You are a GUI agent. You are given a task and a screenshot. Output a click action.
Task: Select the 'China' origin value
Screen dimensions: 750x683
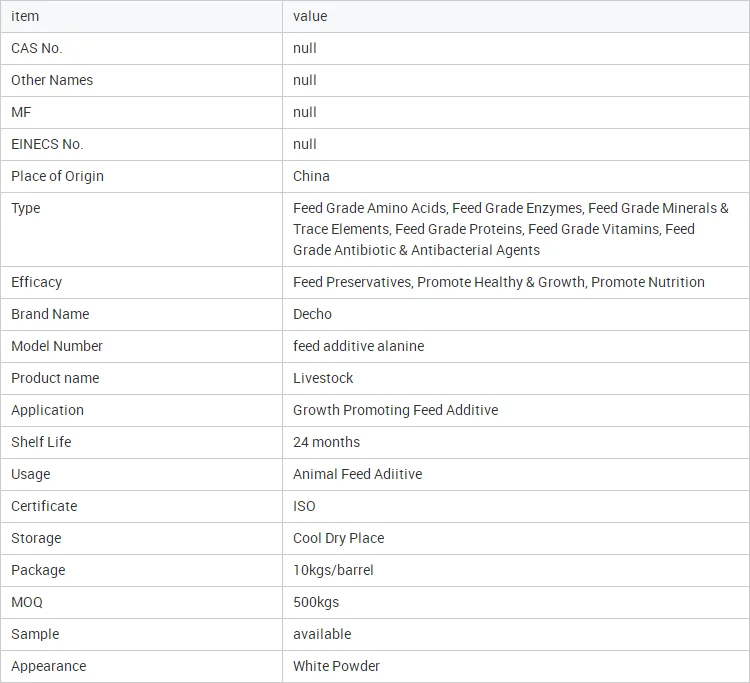pyautogui.click(x=311, y=176)
